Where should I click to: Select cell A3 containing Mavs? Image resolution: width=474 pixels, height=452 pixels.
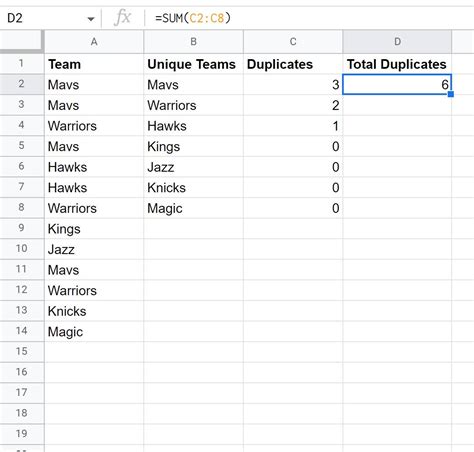(x=94, y=105)
